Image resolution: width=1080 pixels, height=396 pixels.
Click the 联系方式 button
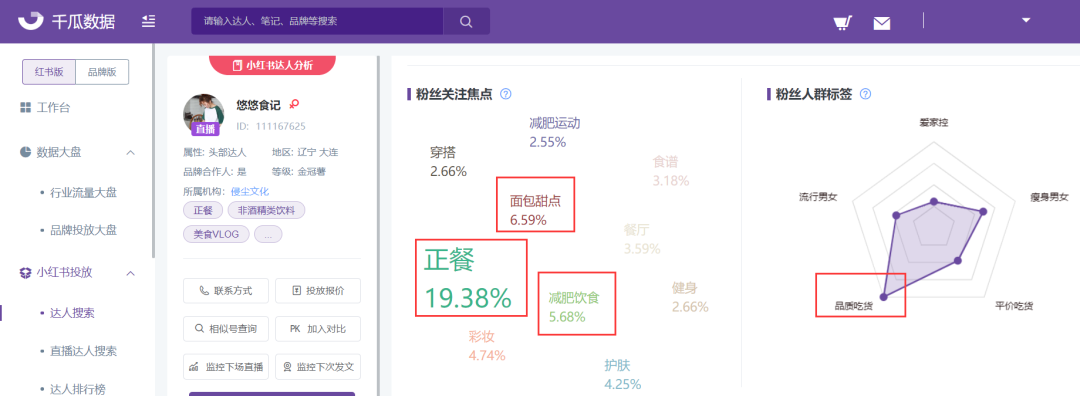coord(225,291)
